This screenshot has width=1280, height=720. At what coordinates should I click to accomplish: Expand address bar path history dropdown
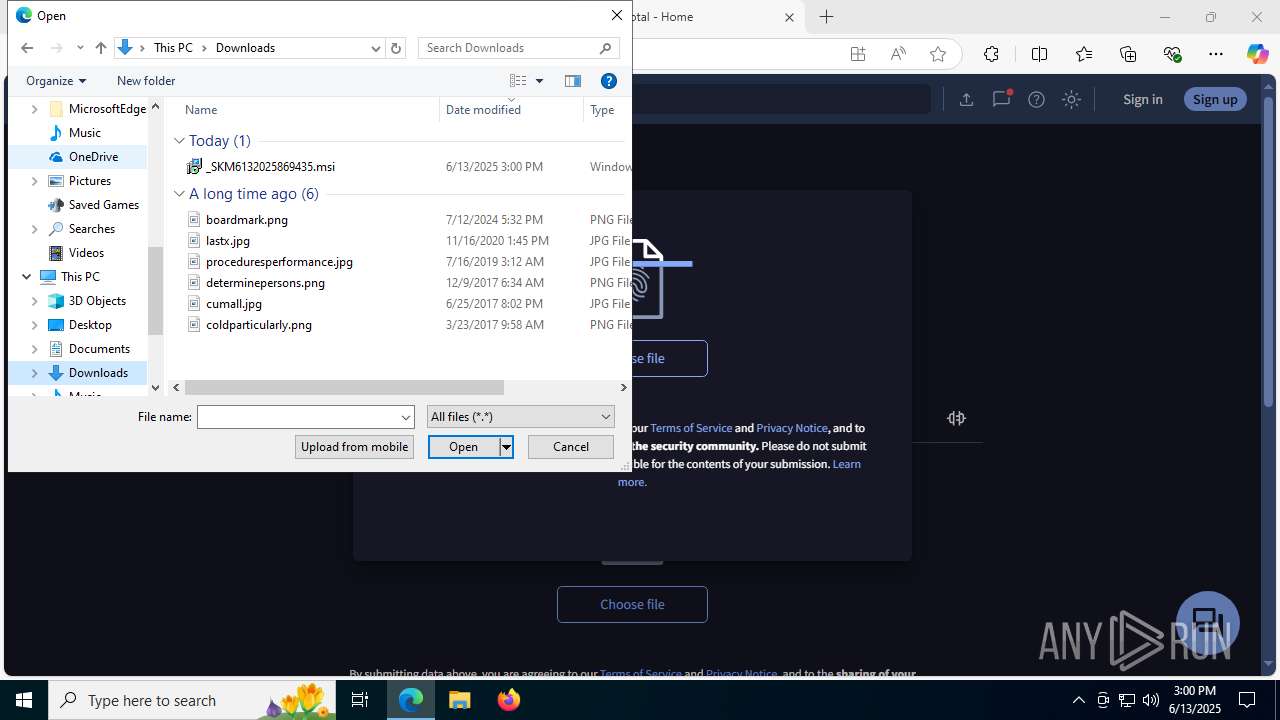point(376,48)
